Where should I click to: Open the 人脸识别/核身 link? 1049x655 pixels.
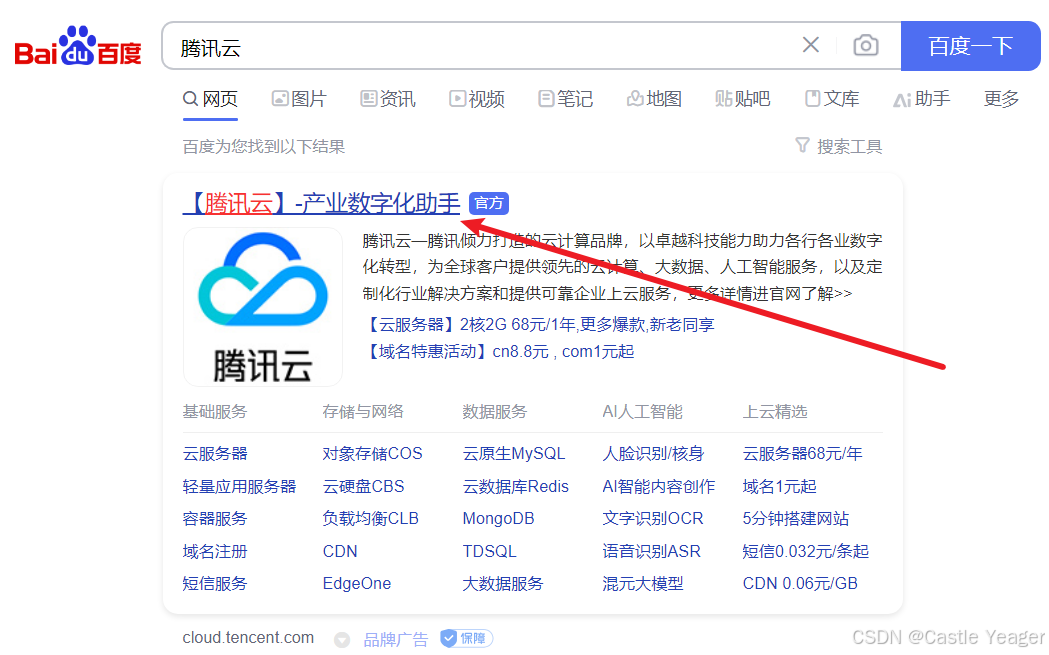[x=654, y=454]
